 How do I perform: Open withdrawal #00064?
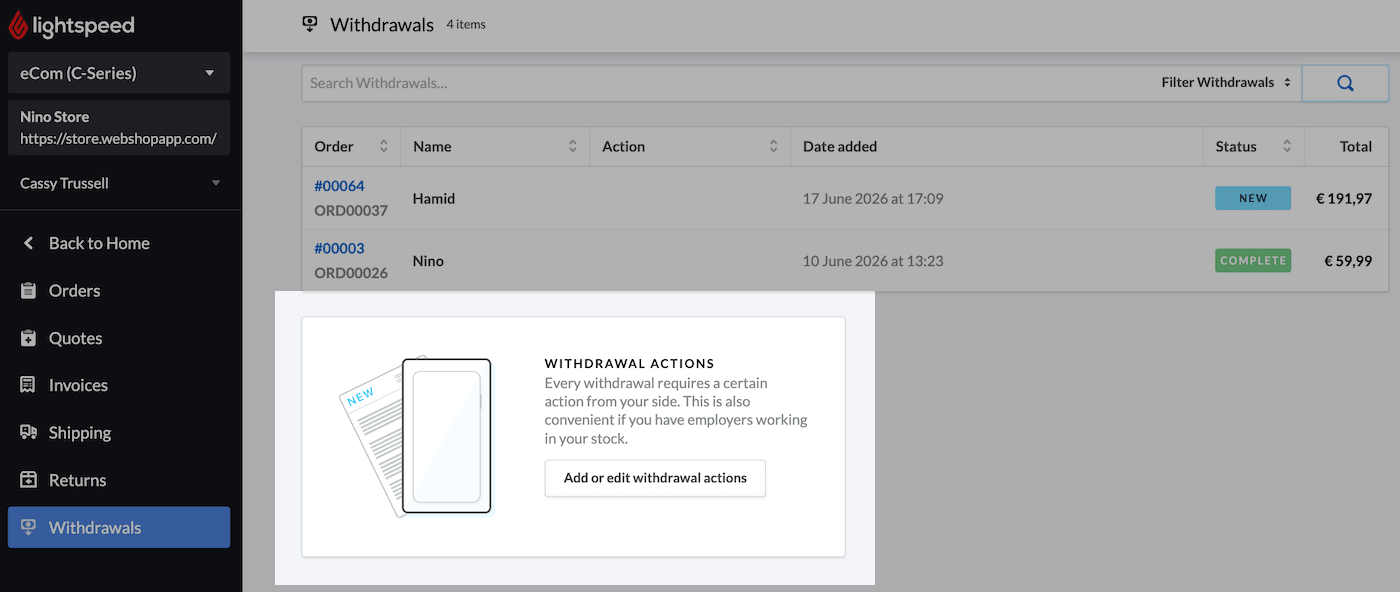[x=339, y=186]
